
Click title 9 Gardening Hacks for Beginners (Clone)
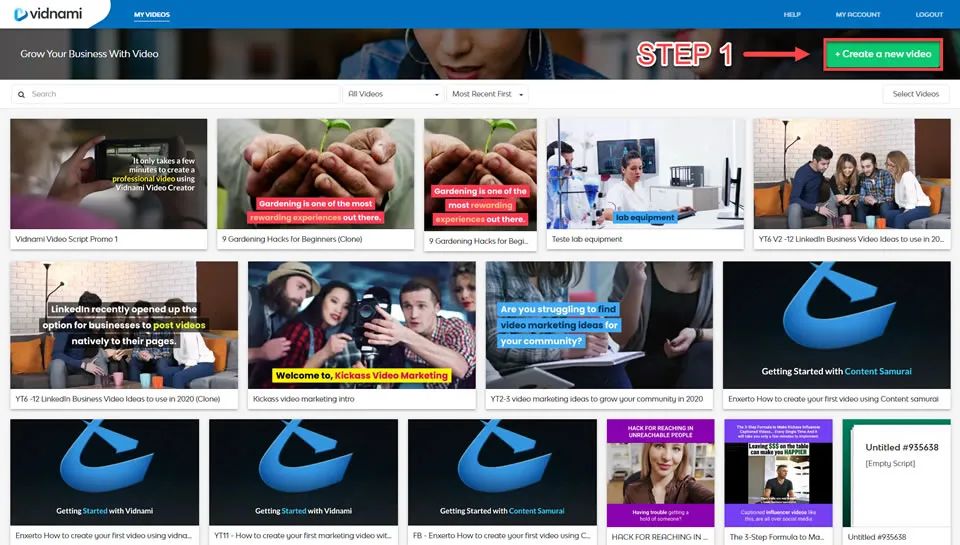pos(292,239)
